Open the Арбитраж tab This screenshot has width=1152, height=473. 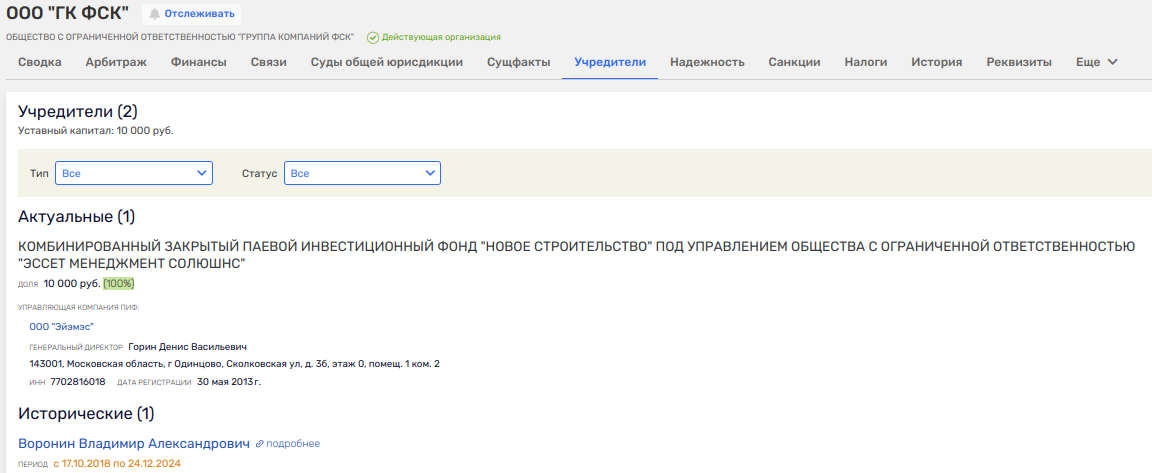tap(116, 62)
